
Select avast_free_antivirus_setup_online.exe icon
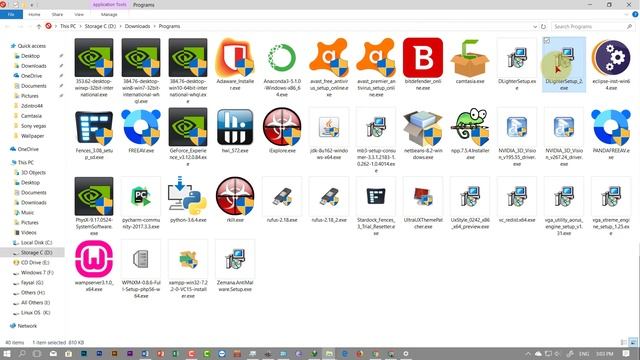(x=329, y=58)
